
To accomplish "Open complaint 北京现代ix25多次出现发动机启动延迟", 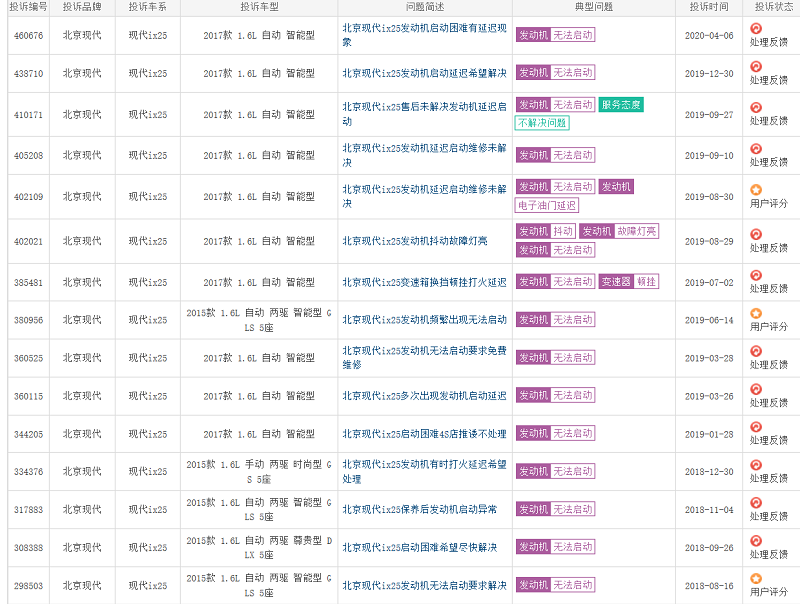I will point(424,396).
